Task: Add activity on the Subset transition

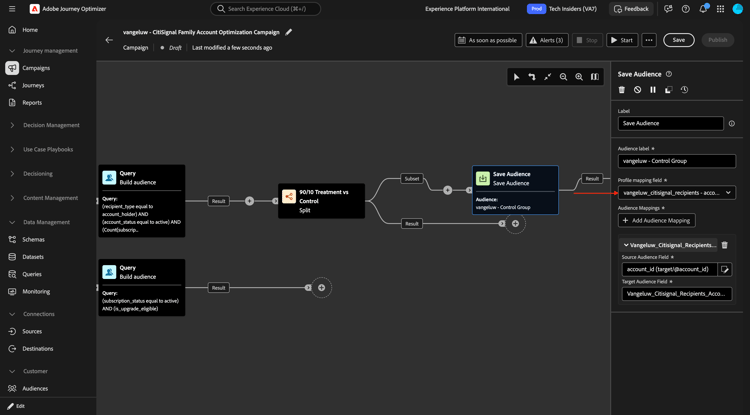Action: (447, 190)
